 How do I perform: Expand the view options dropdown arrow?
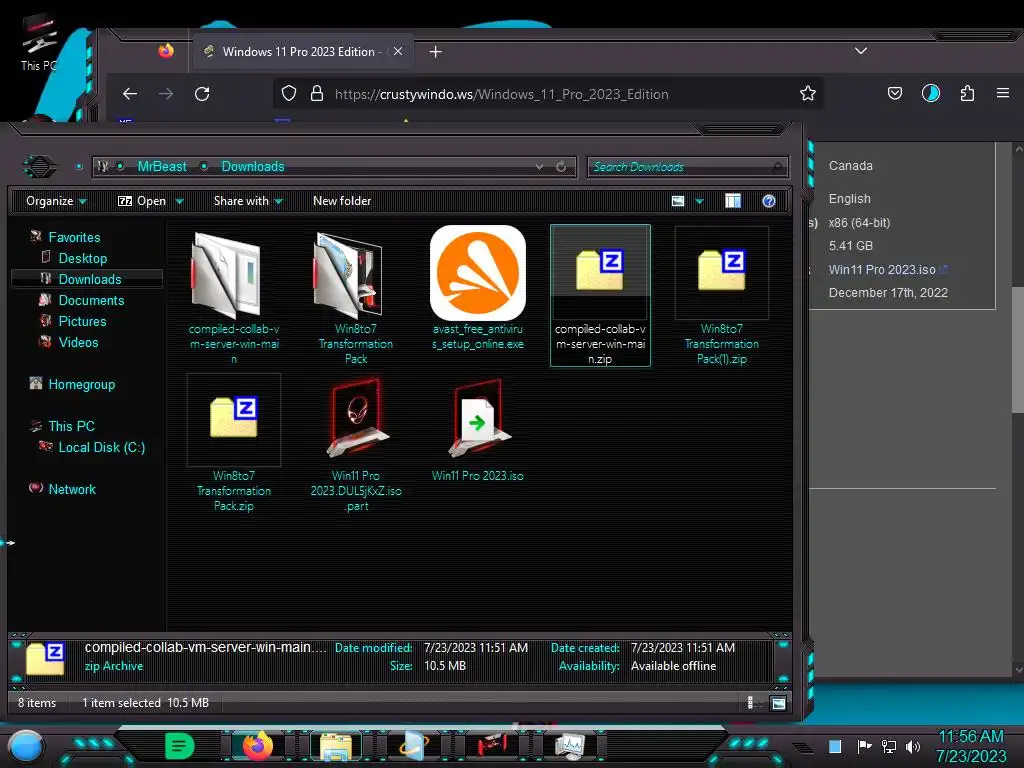click(699, 201)
